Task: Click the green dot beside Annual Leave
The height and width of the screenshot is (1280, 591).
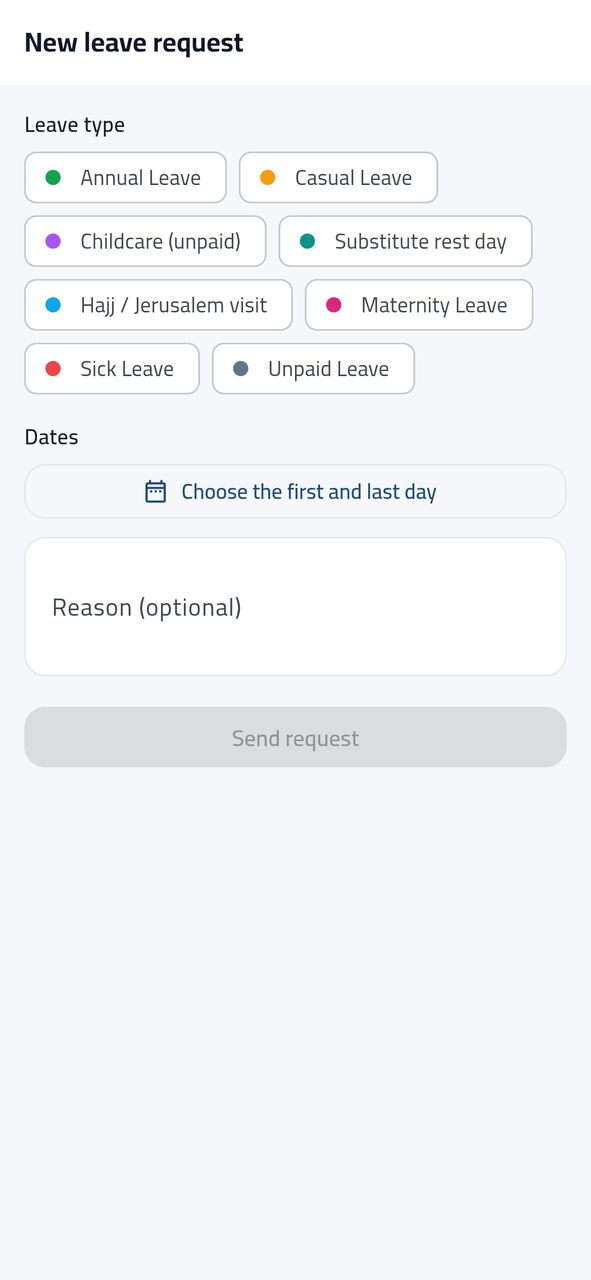Action: (53, 178)
